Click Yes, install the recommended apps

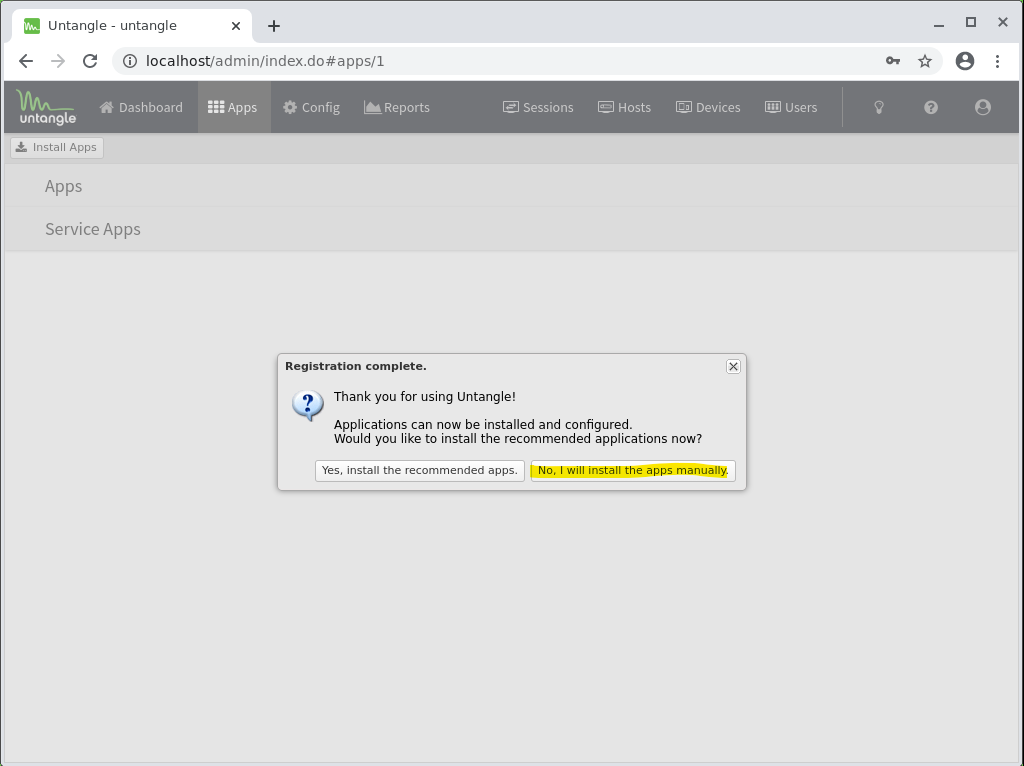tap(420, 471)
